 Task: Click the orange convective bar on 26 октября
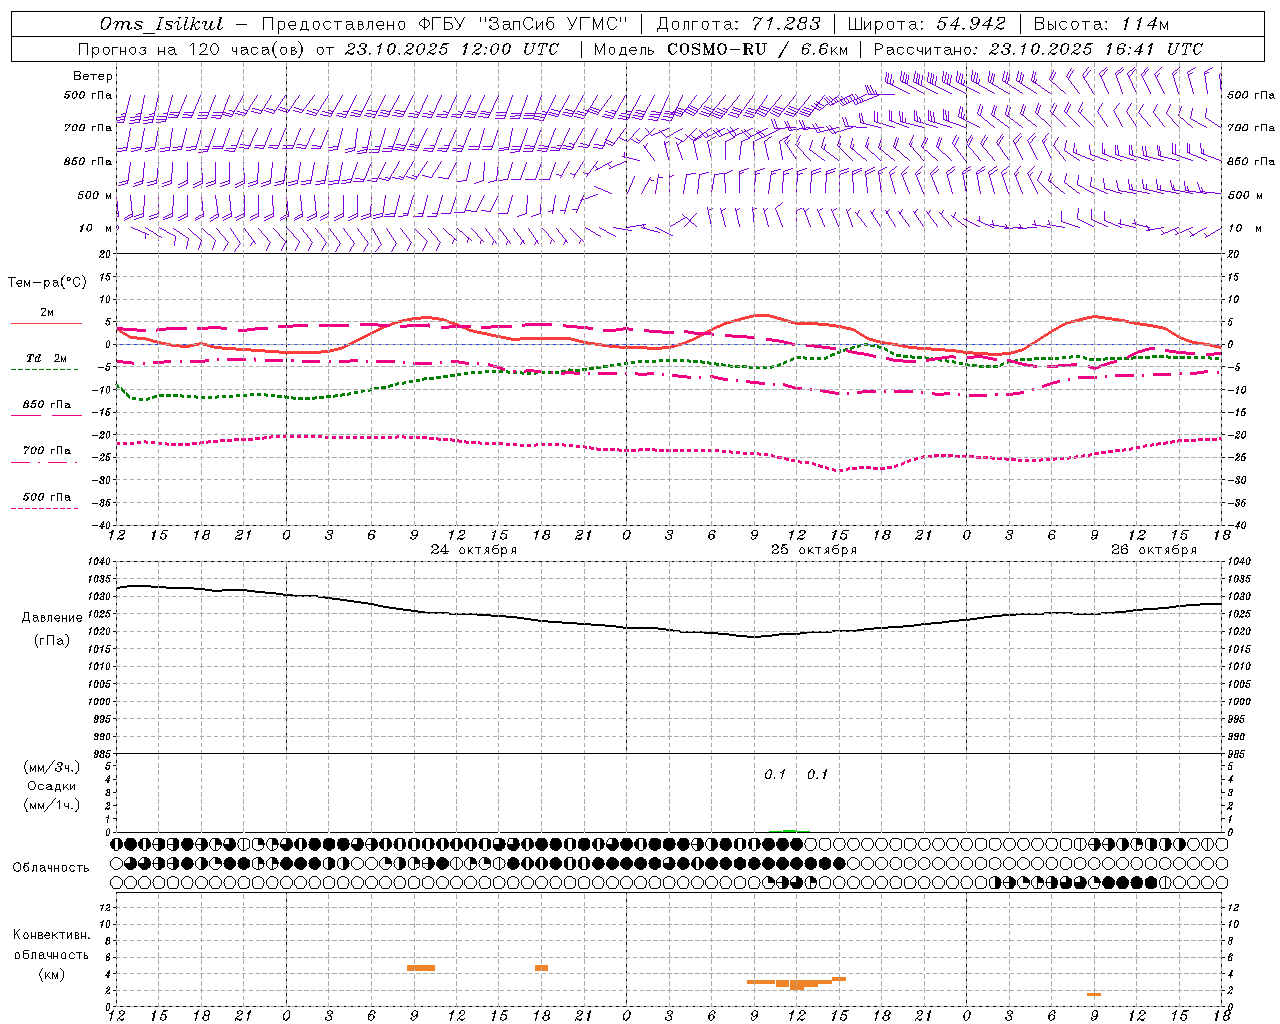(x=1094, y=994)
